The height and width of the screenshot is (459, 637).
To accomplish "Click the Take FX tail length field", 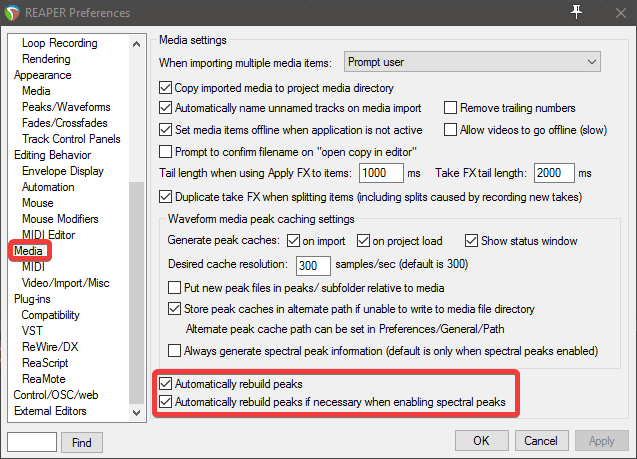I will pyautogui.click(x=554, y=173).
